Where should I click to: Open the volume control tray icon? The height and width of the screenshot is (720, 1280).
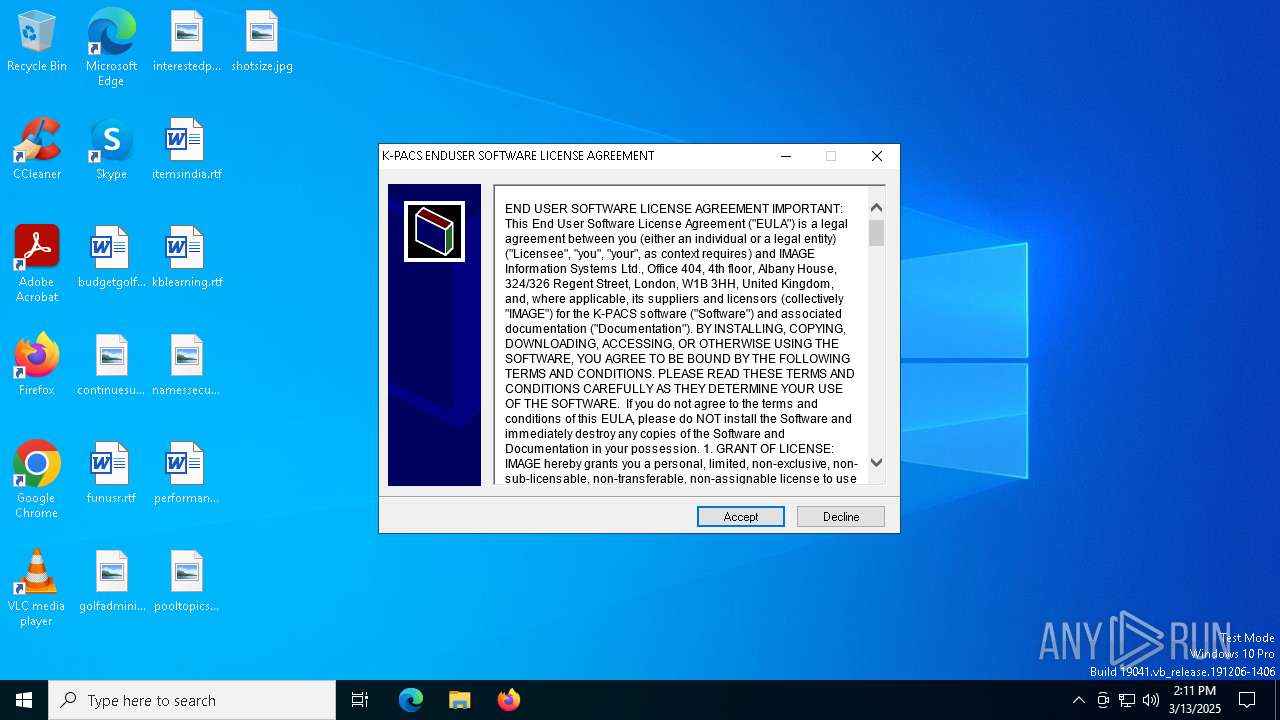tap(1151, 700)
